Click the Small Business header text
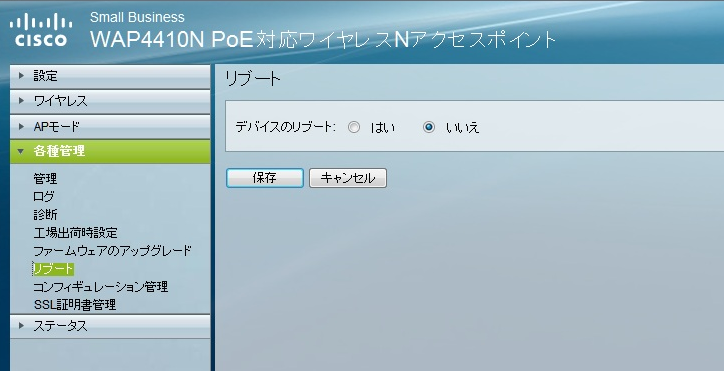724x371 pixels. tap(137, 18)
